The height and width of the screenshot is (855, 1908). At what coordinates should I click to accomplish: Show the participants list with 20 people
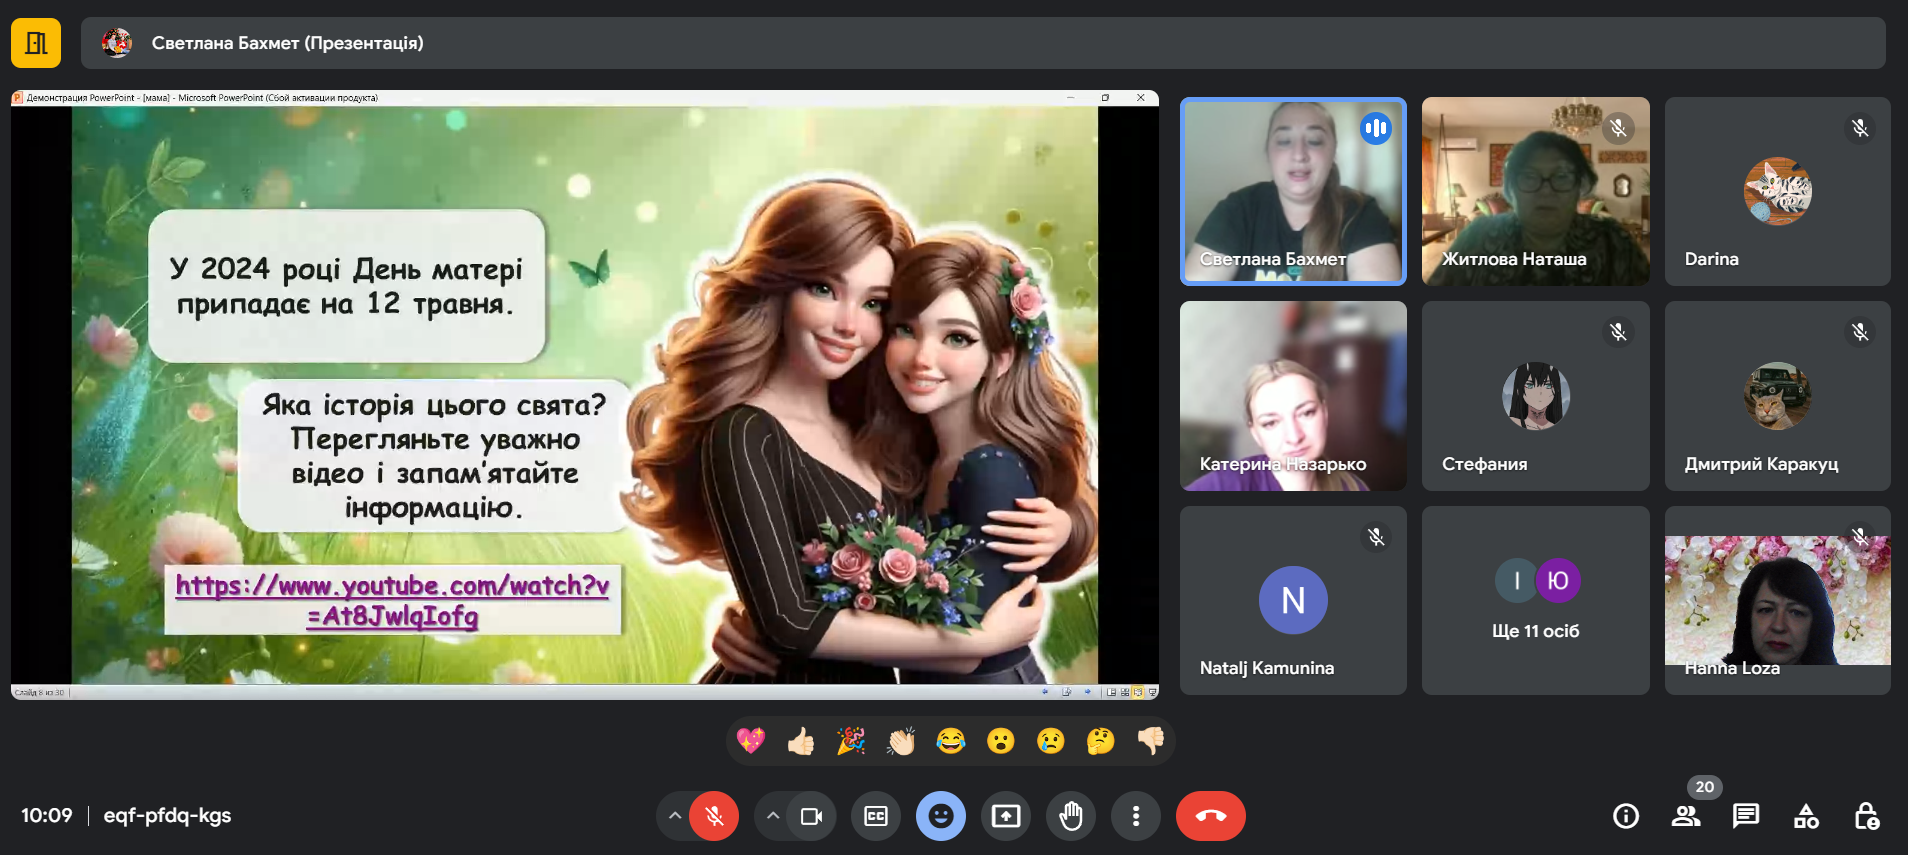pos(1686,816)
